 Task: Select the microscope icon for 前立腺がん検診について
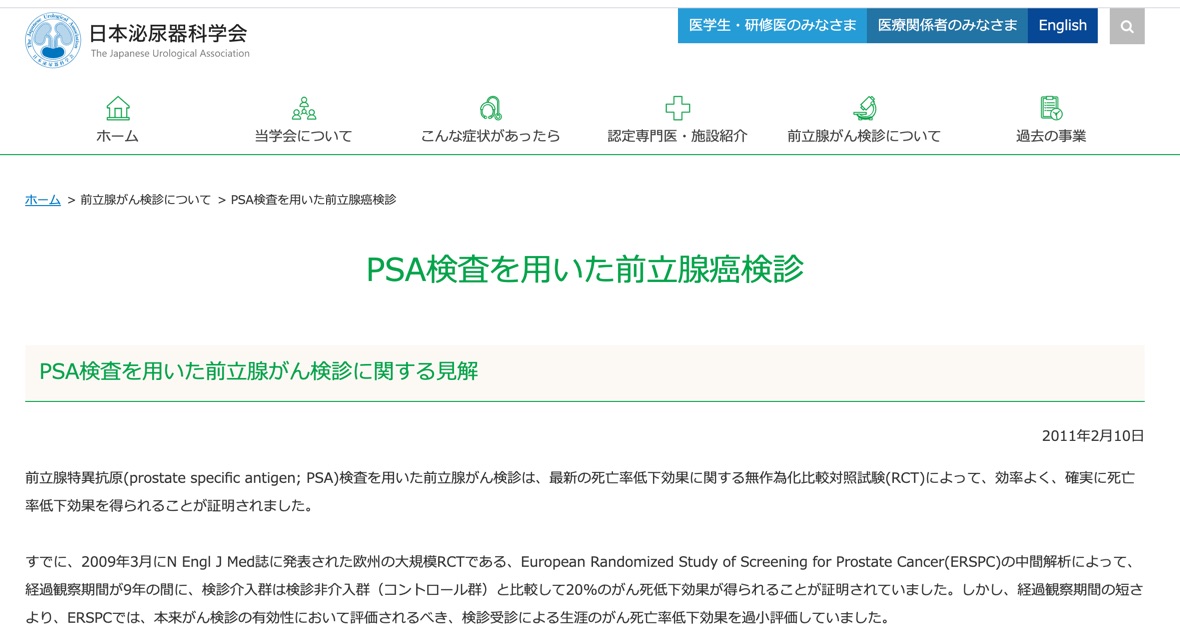[865, 108]
